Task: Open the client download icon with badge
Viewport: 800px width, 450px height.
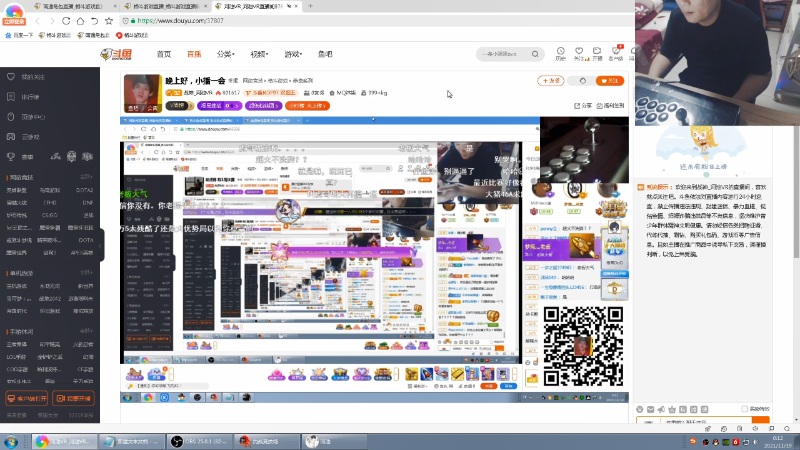Action: tap(616, 51)
